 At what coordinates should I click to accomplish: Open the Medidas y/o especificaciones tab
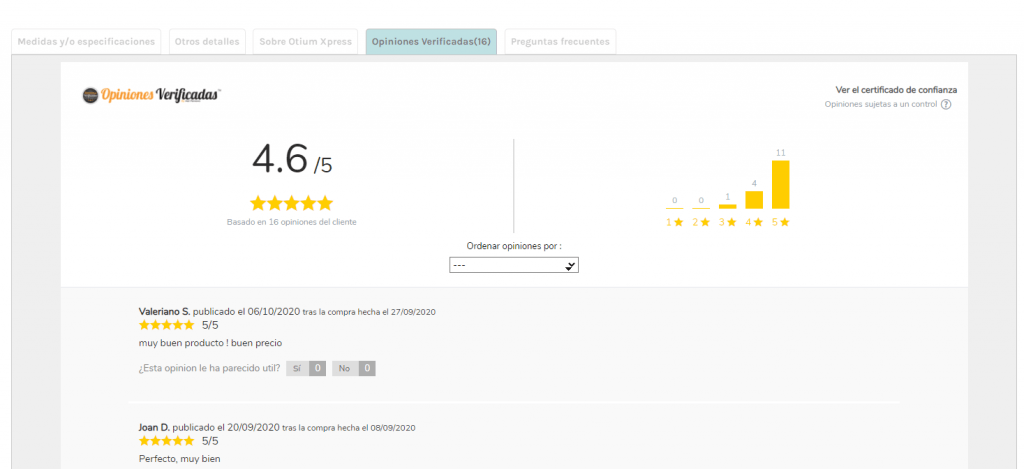pyautogui.click(x=86, y=41)
